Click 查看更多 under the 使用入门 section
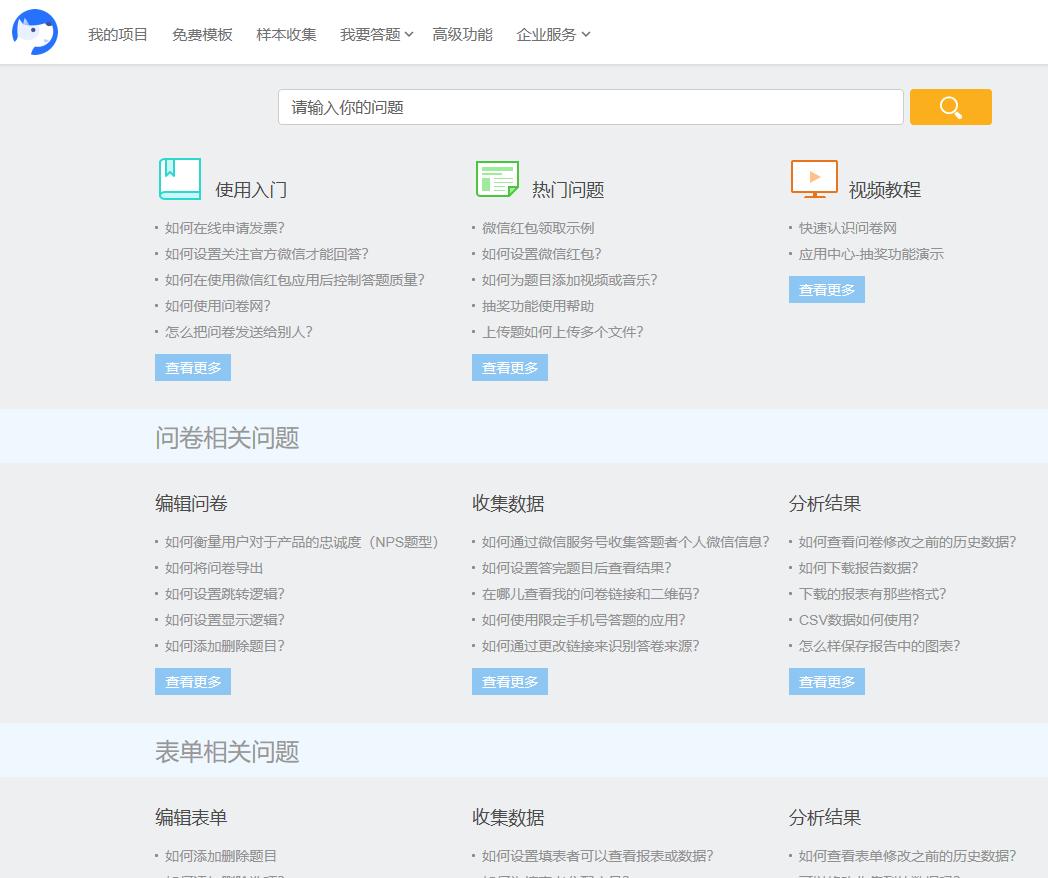 tap(192, 367)
